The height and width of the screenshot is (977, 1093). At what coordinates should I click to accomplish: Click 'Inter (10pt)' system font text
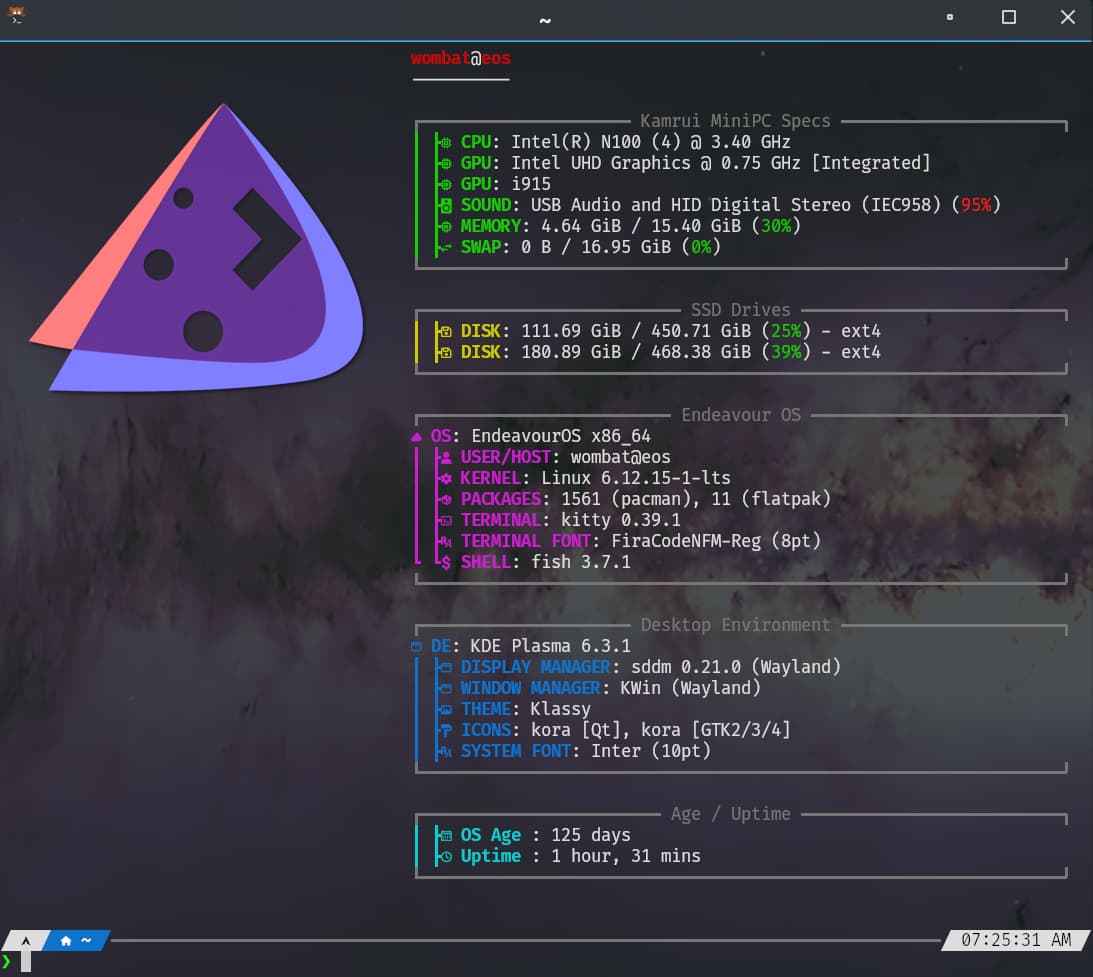(651, 751)
